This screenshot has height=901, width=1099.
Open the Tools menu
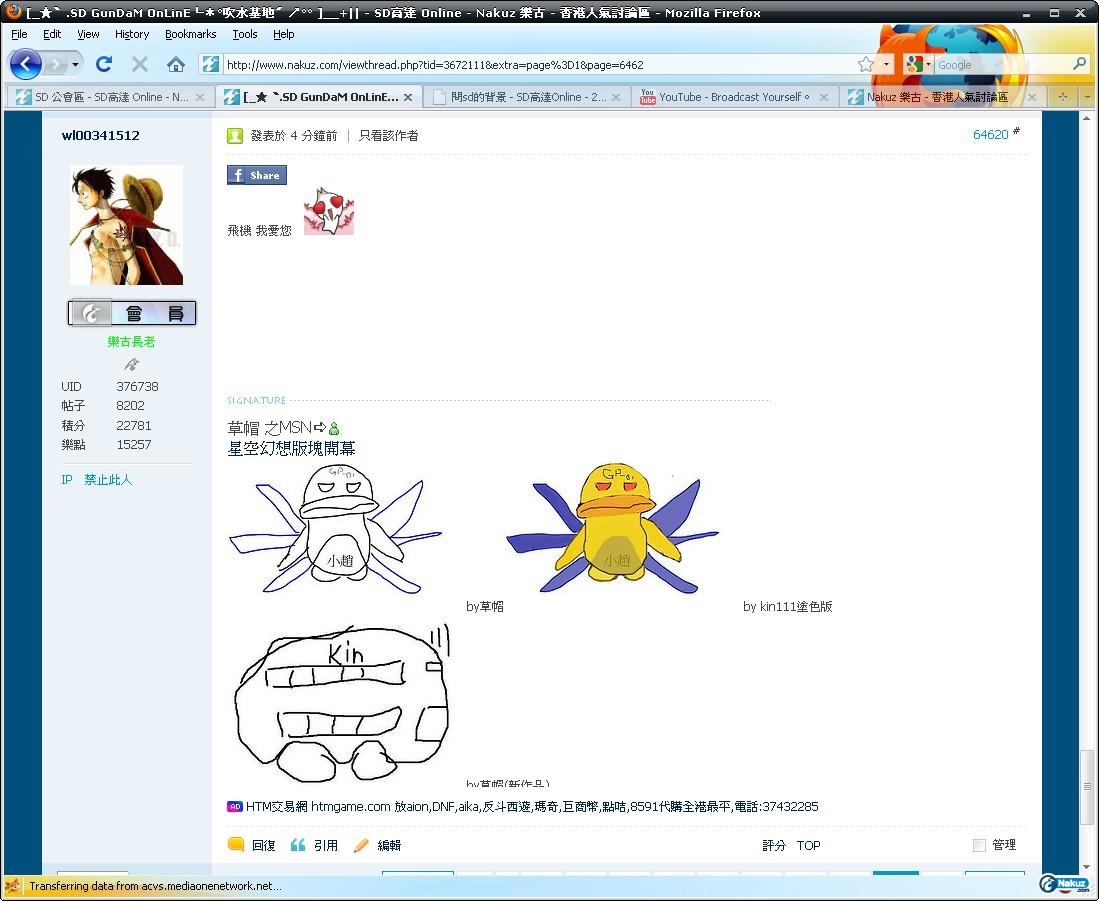(245, 34)
